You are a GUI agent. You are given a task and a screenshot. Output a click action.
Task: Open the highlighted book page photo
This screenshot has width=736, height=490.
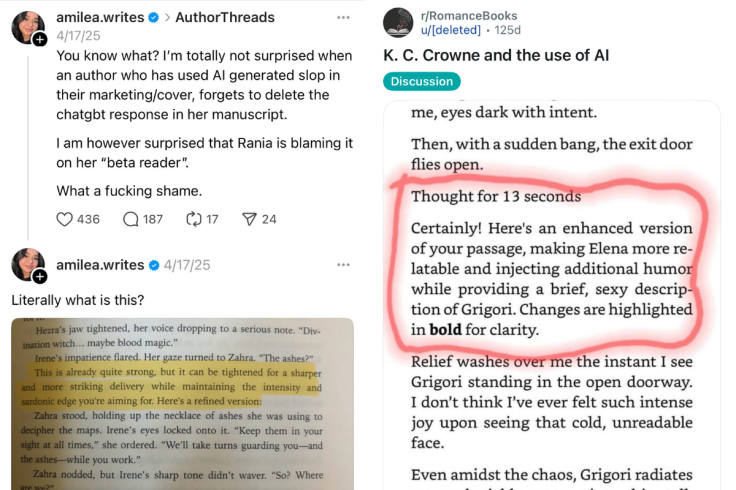point(183,404)
